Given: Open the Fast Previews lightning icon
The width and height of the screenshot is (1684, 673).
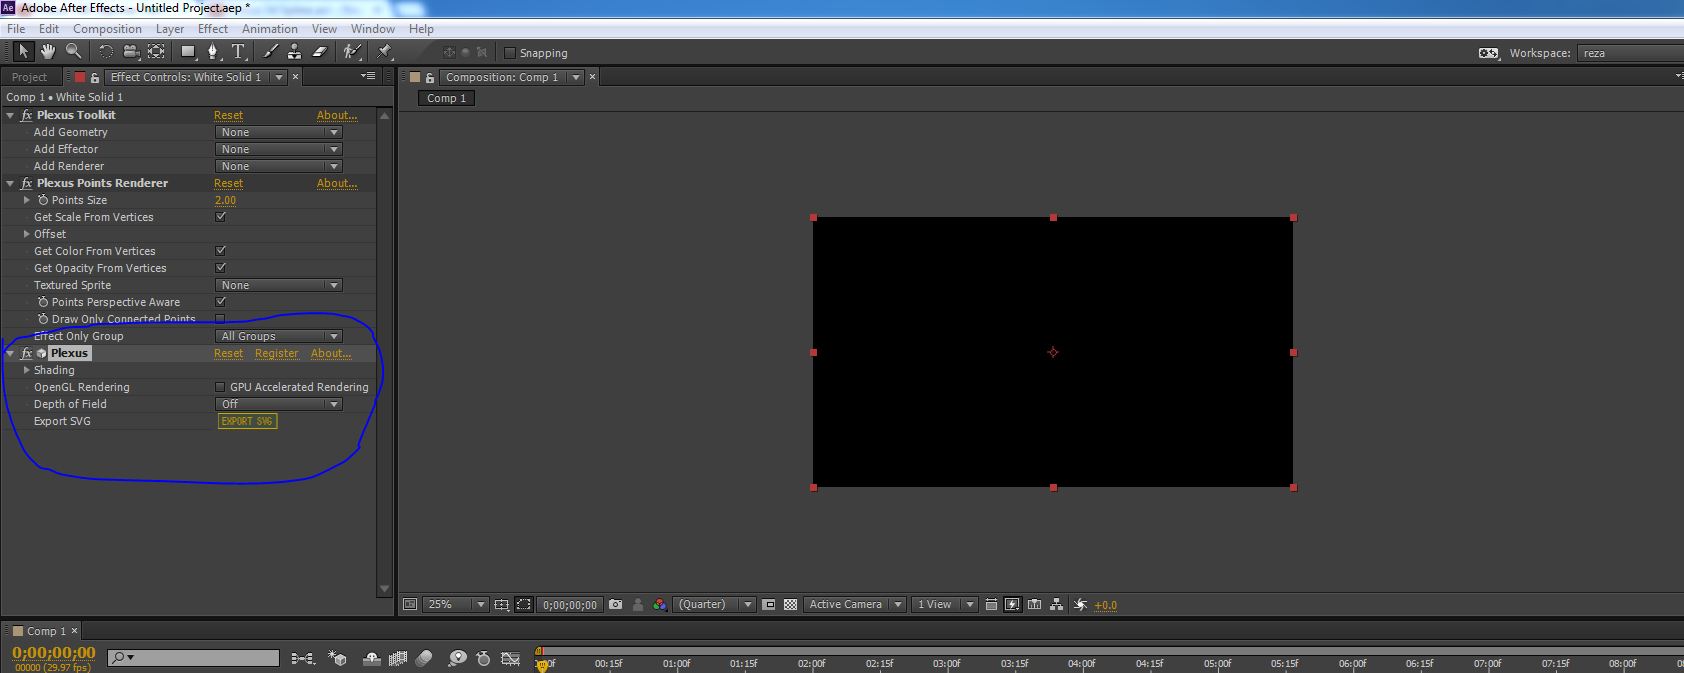Looking at the screenshot, I should pyautogui.click(x=1012, y=604).
